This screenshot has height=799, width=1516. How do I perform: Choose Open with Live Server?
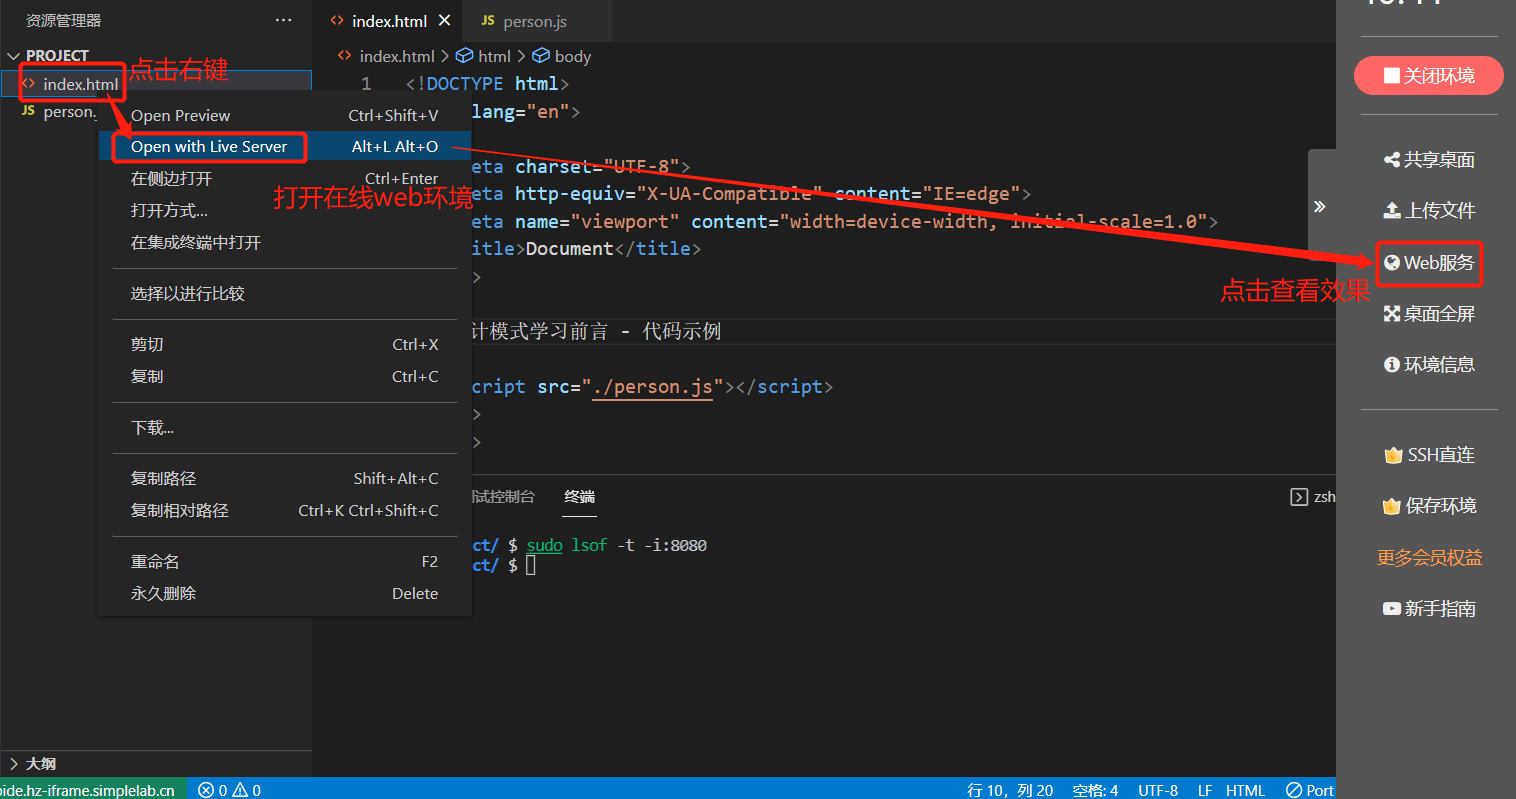(285, 146)
